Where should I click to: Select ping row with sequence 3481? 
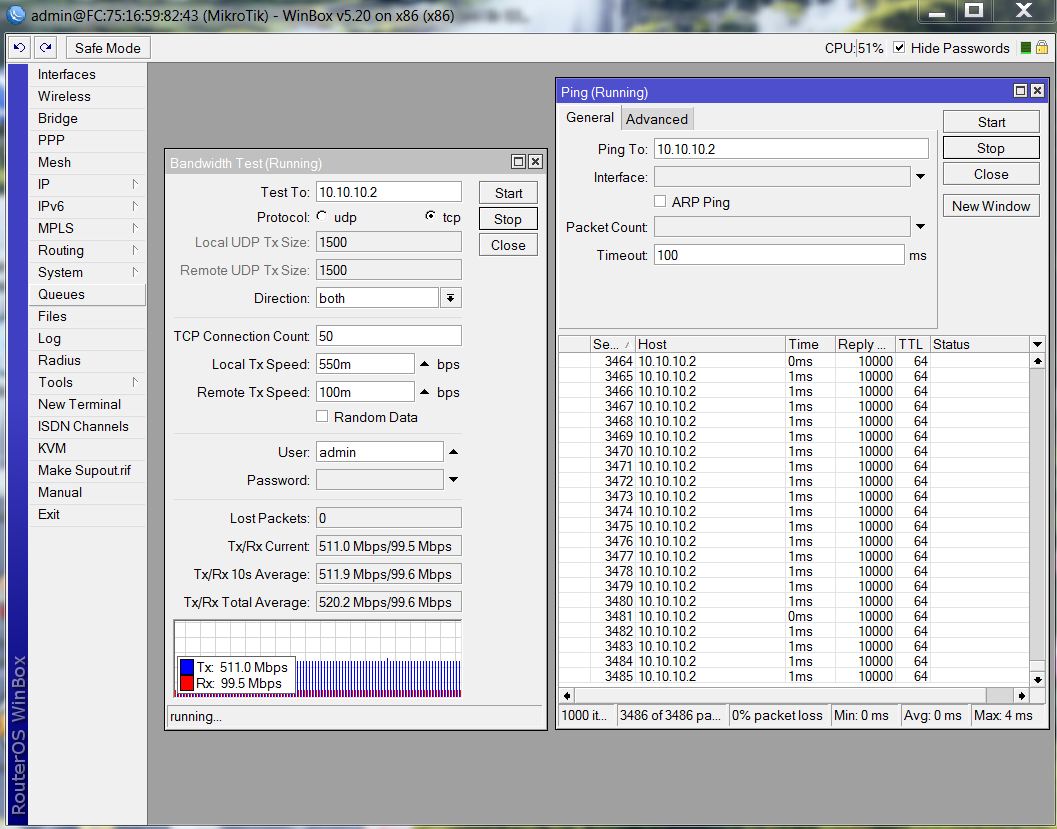point(794,616)
